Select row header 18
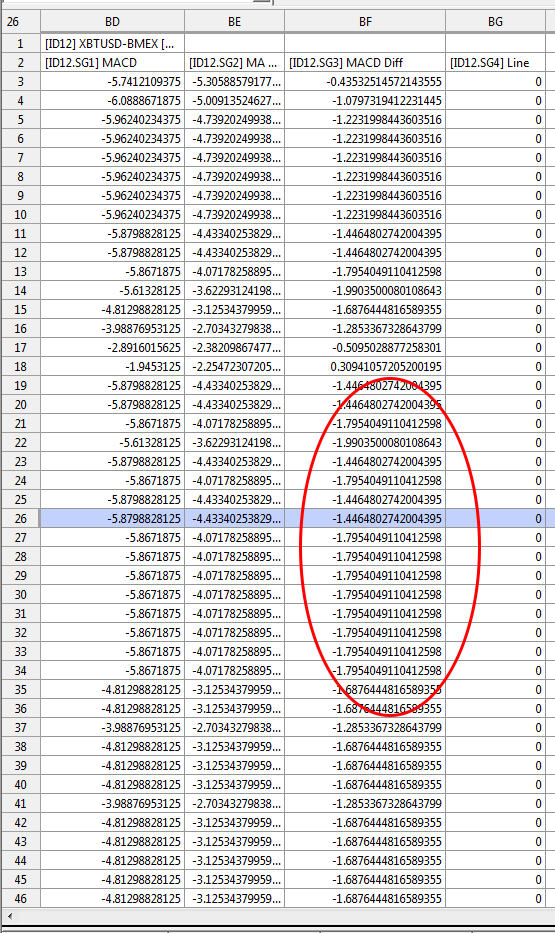The height and width of the screenshot is (933, 555). point(20,367)
